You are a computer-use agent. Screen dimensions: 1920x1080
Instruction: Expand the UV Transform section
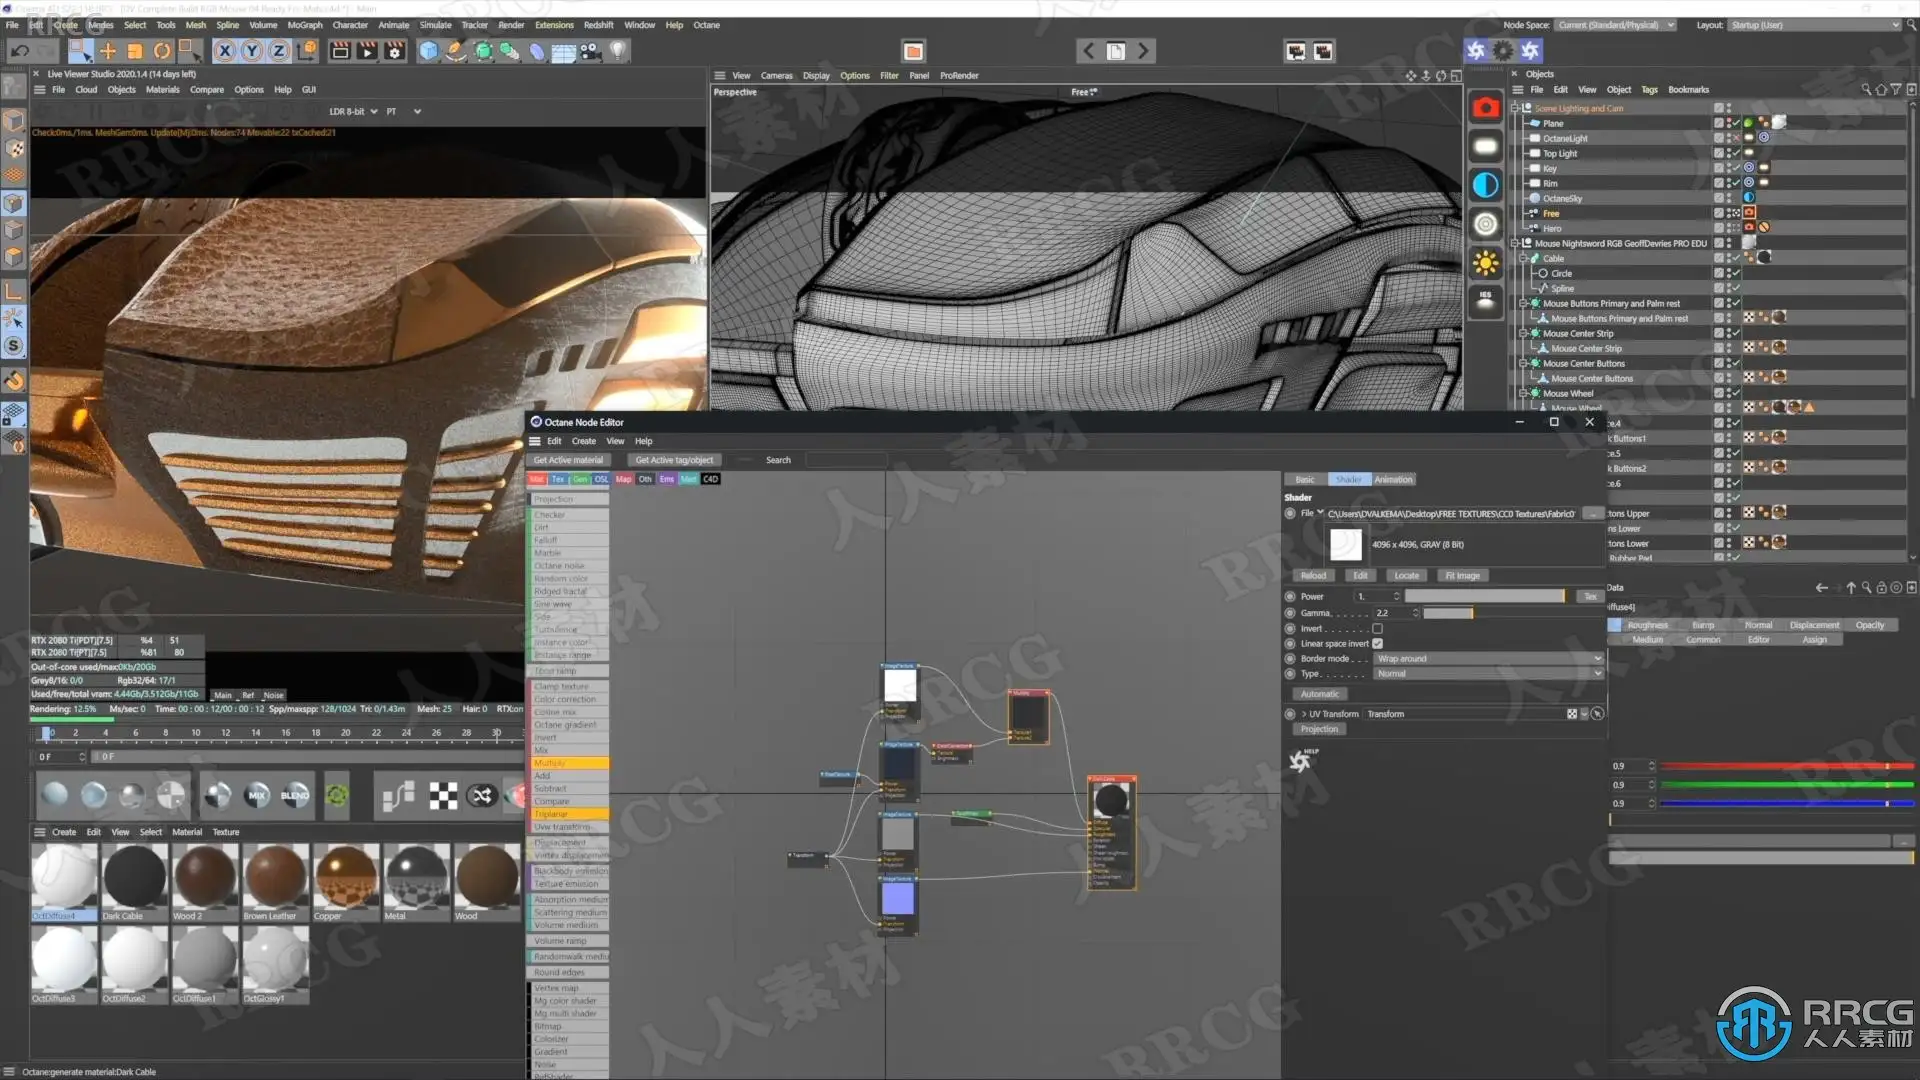coord(1304,714)
